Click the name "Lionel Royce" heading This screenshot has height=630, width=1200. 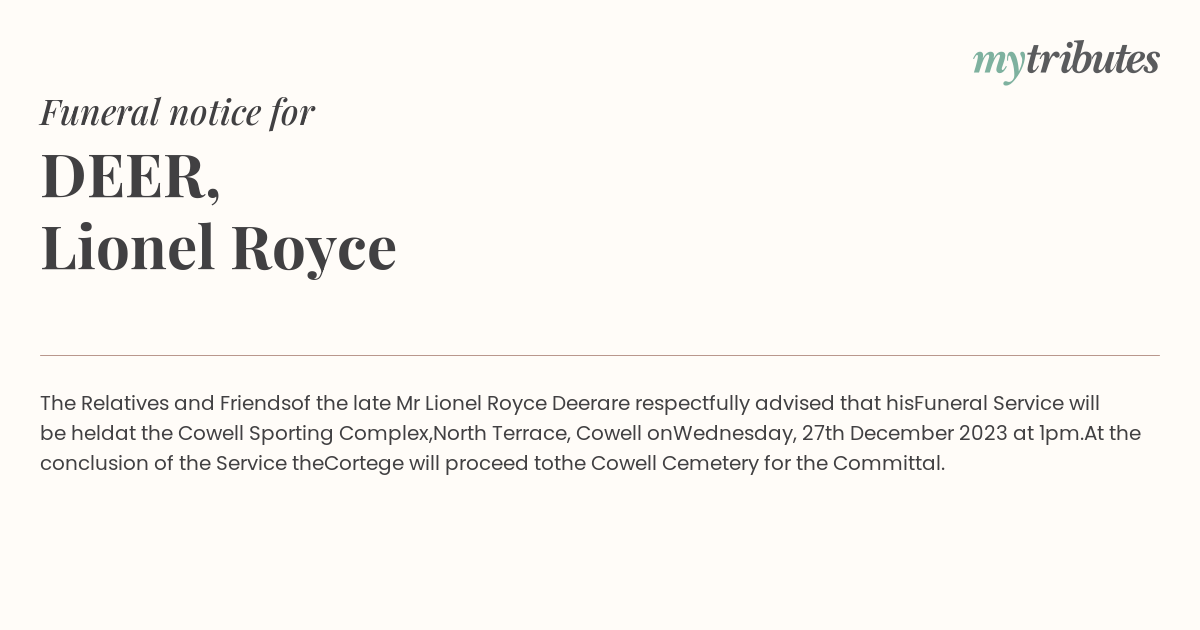click(x=218, y=248)
